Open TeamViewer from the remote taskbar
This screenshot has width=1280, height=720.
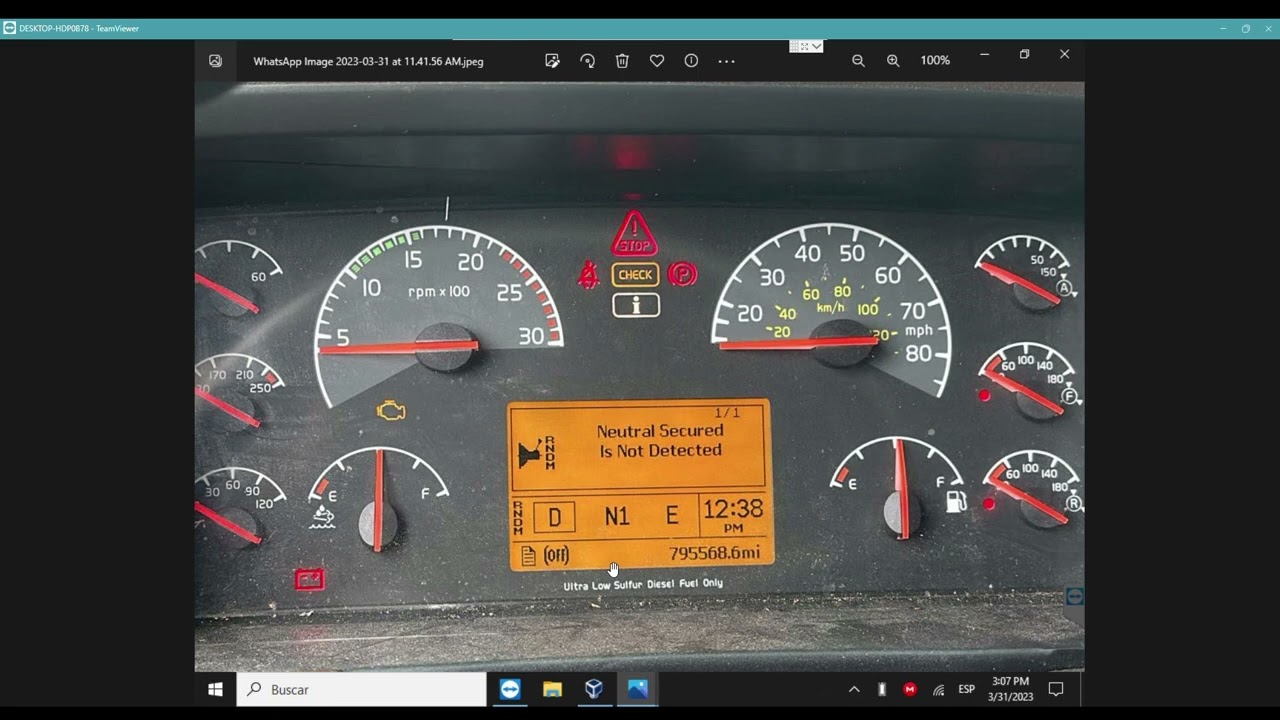(510, 689)
